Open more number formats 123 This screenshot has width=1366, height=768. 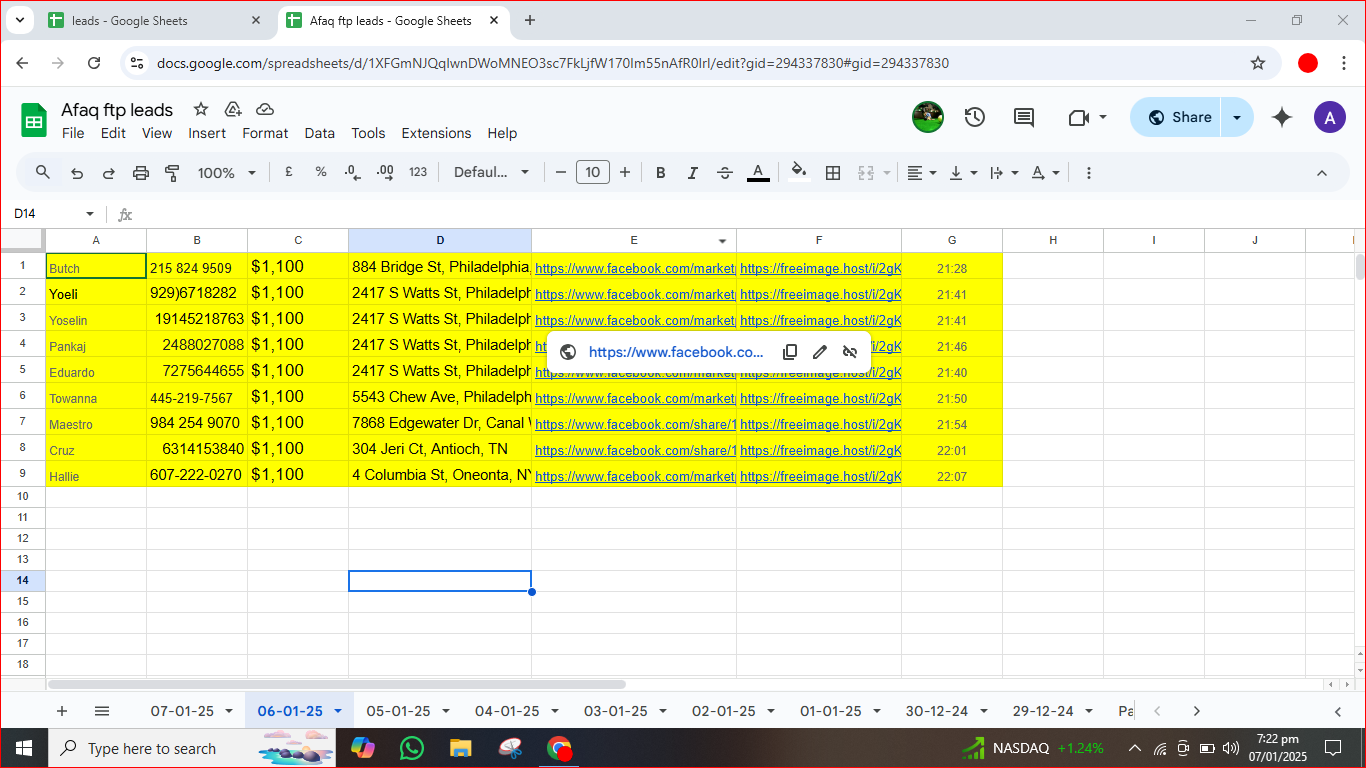(418, 172)
